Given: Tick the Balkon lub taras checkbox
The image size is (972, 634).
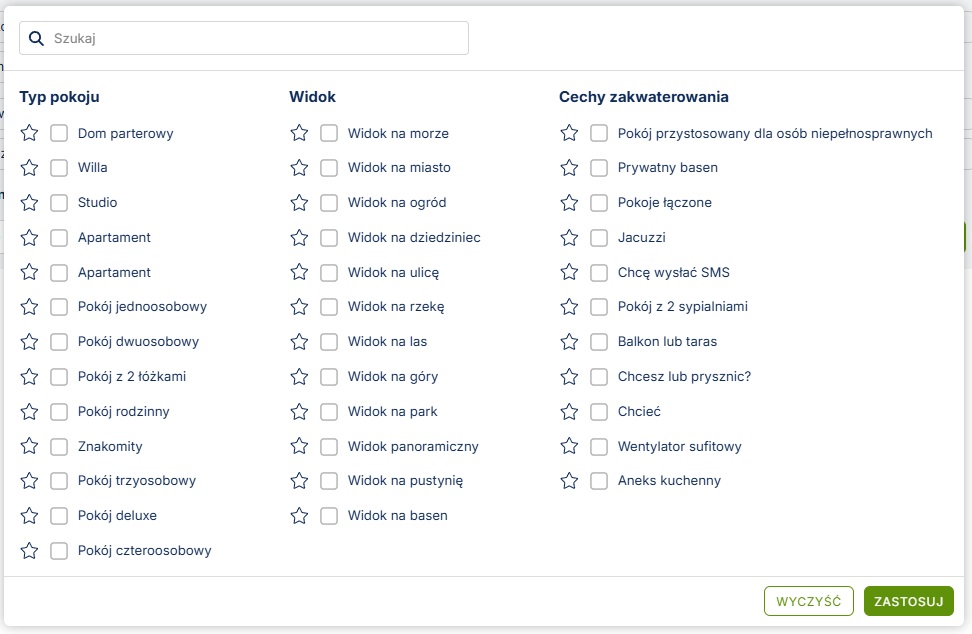Looking at the screenshot, I should click(599, 342).
